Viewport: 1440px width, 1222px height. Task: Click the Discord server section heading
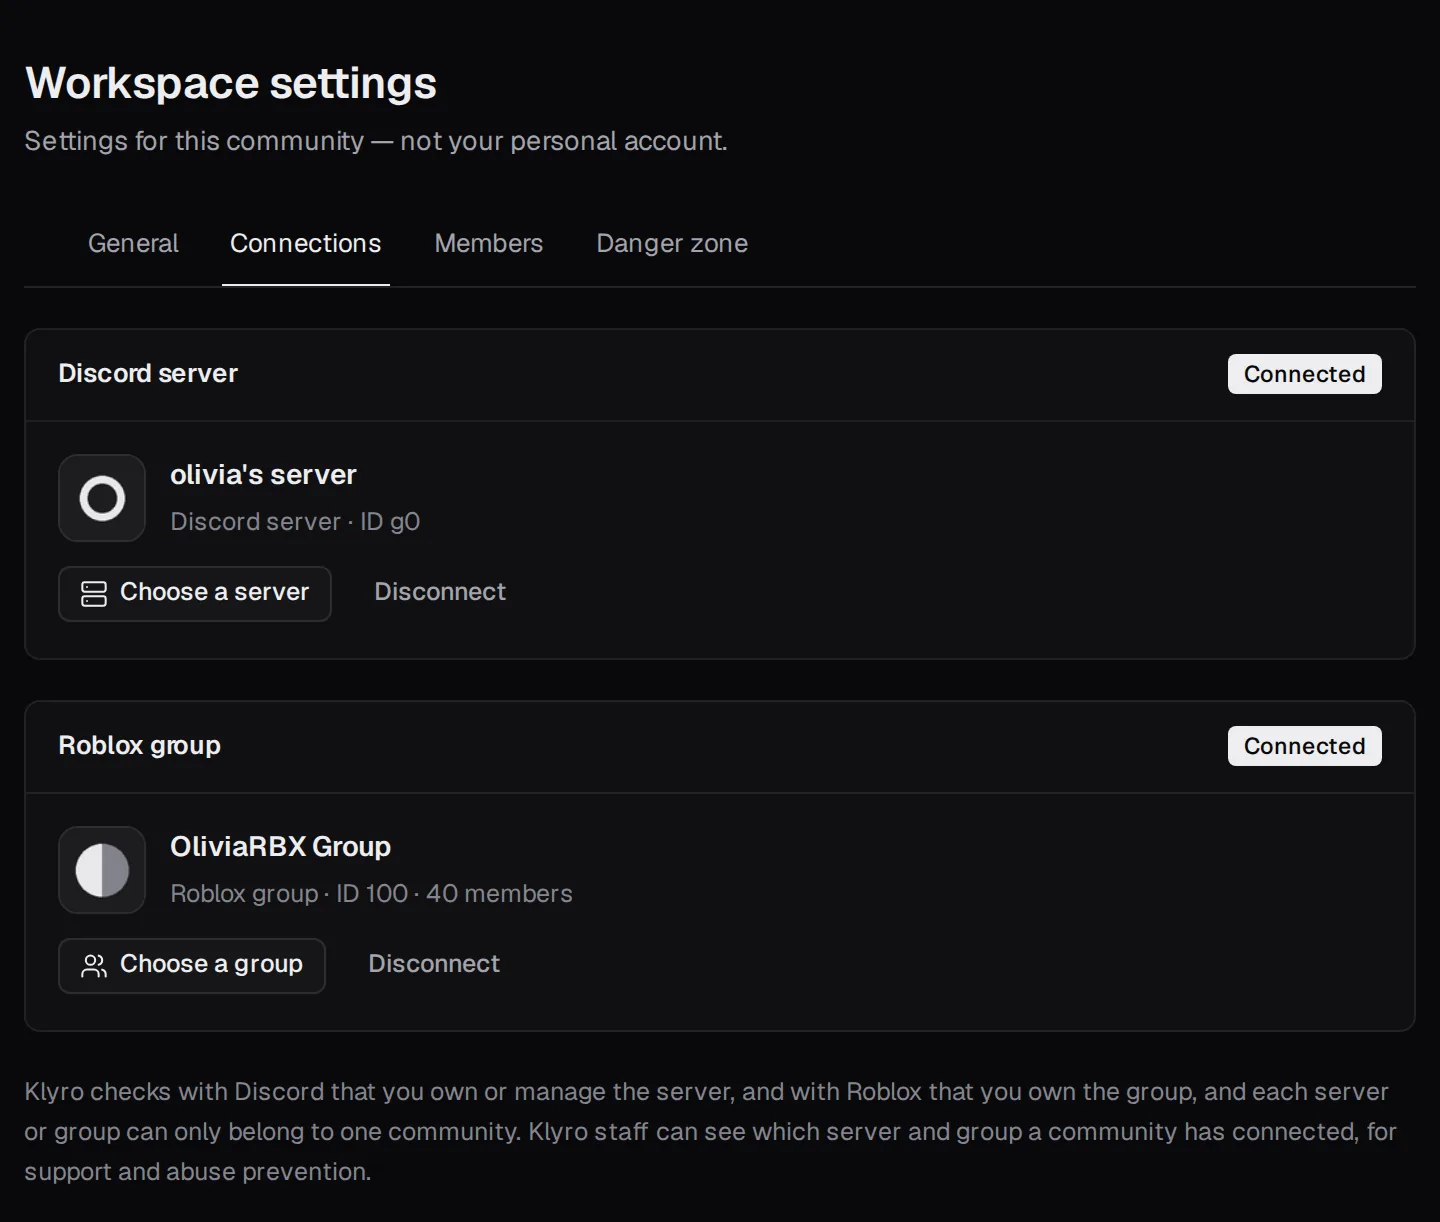[148, 373]
